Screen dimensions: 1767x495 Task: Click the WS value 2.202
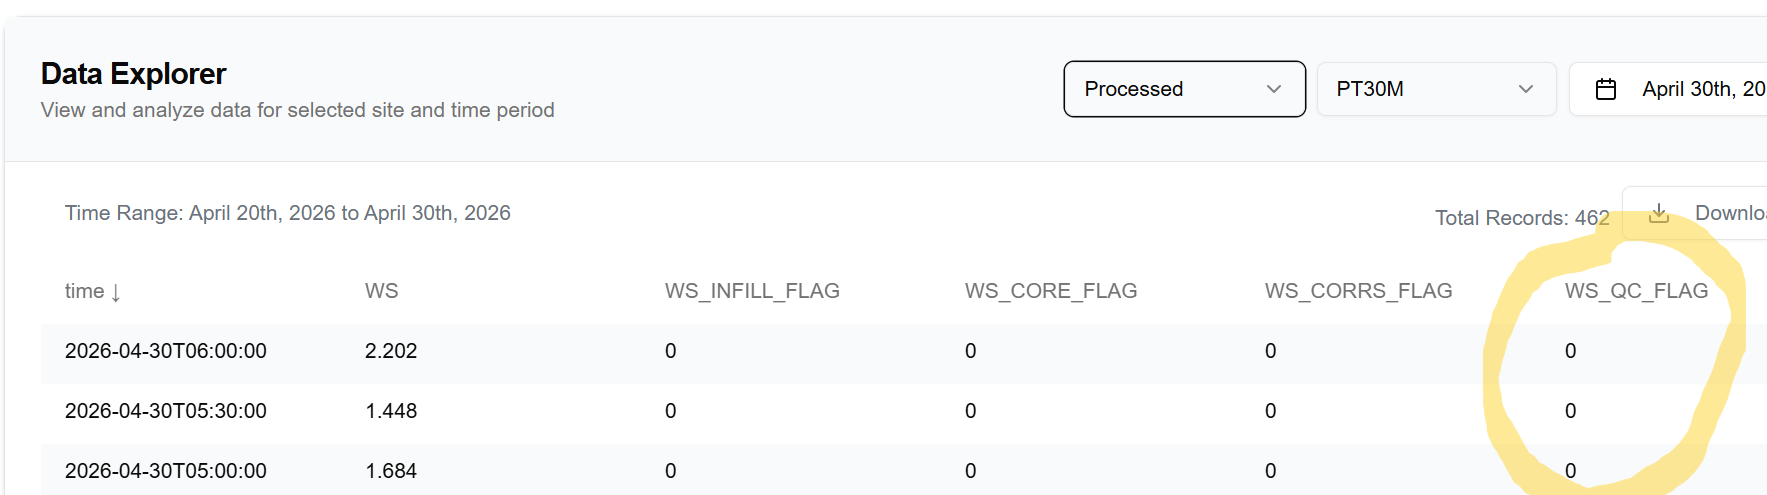tap(391, 351)
